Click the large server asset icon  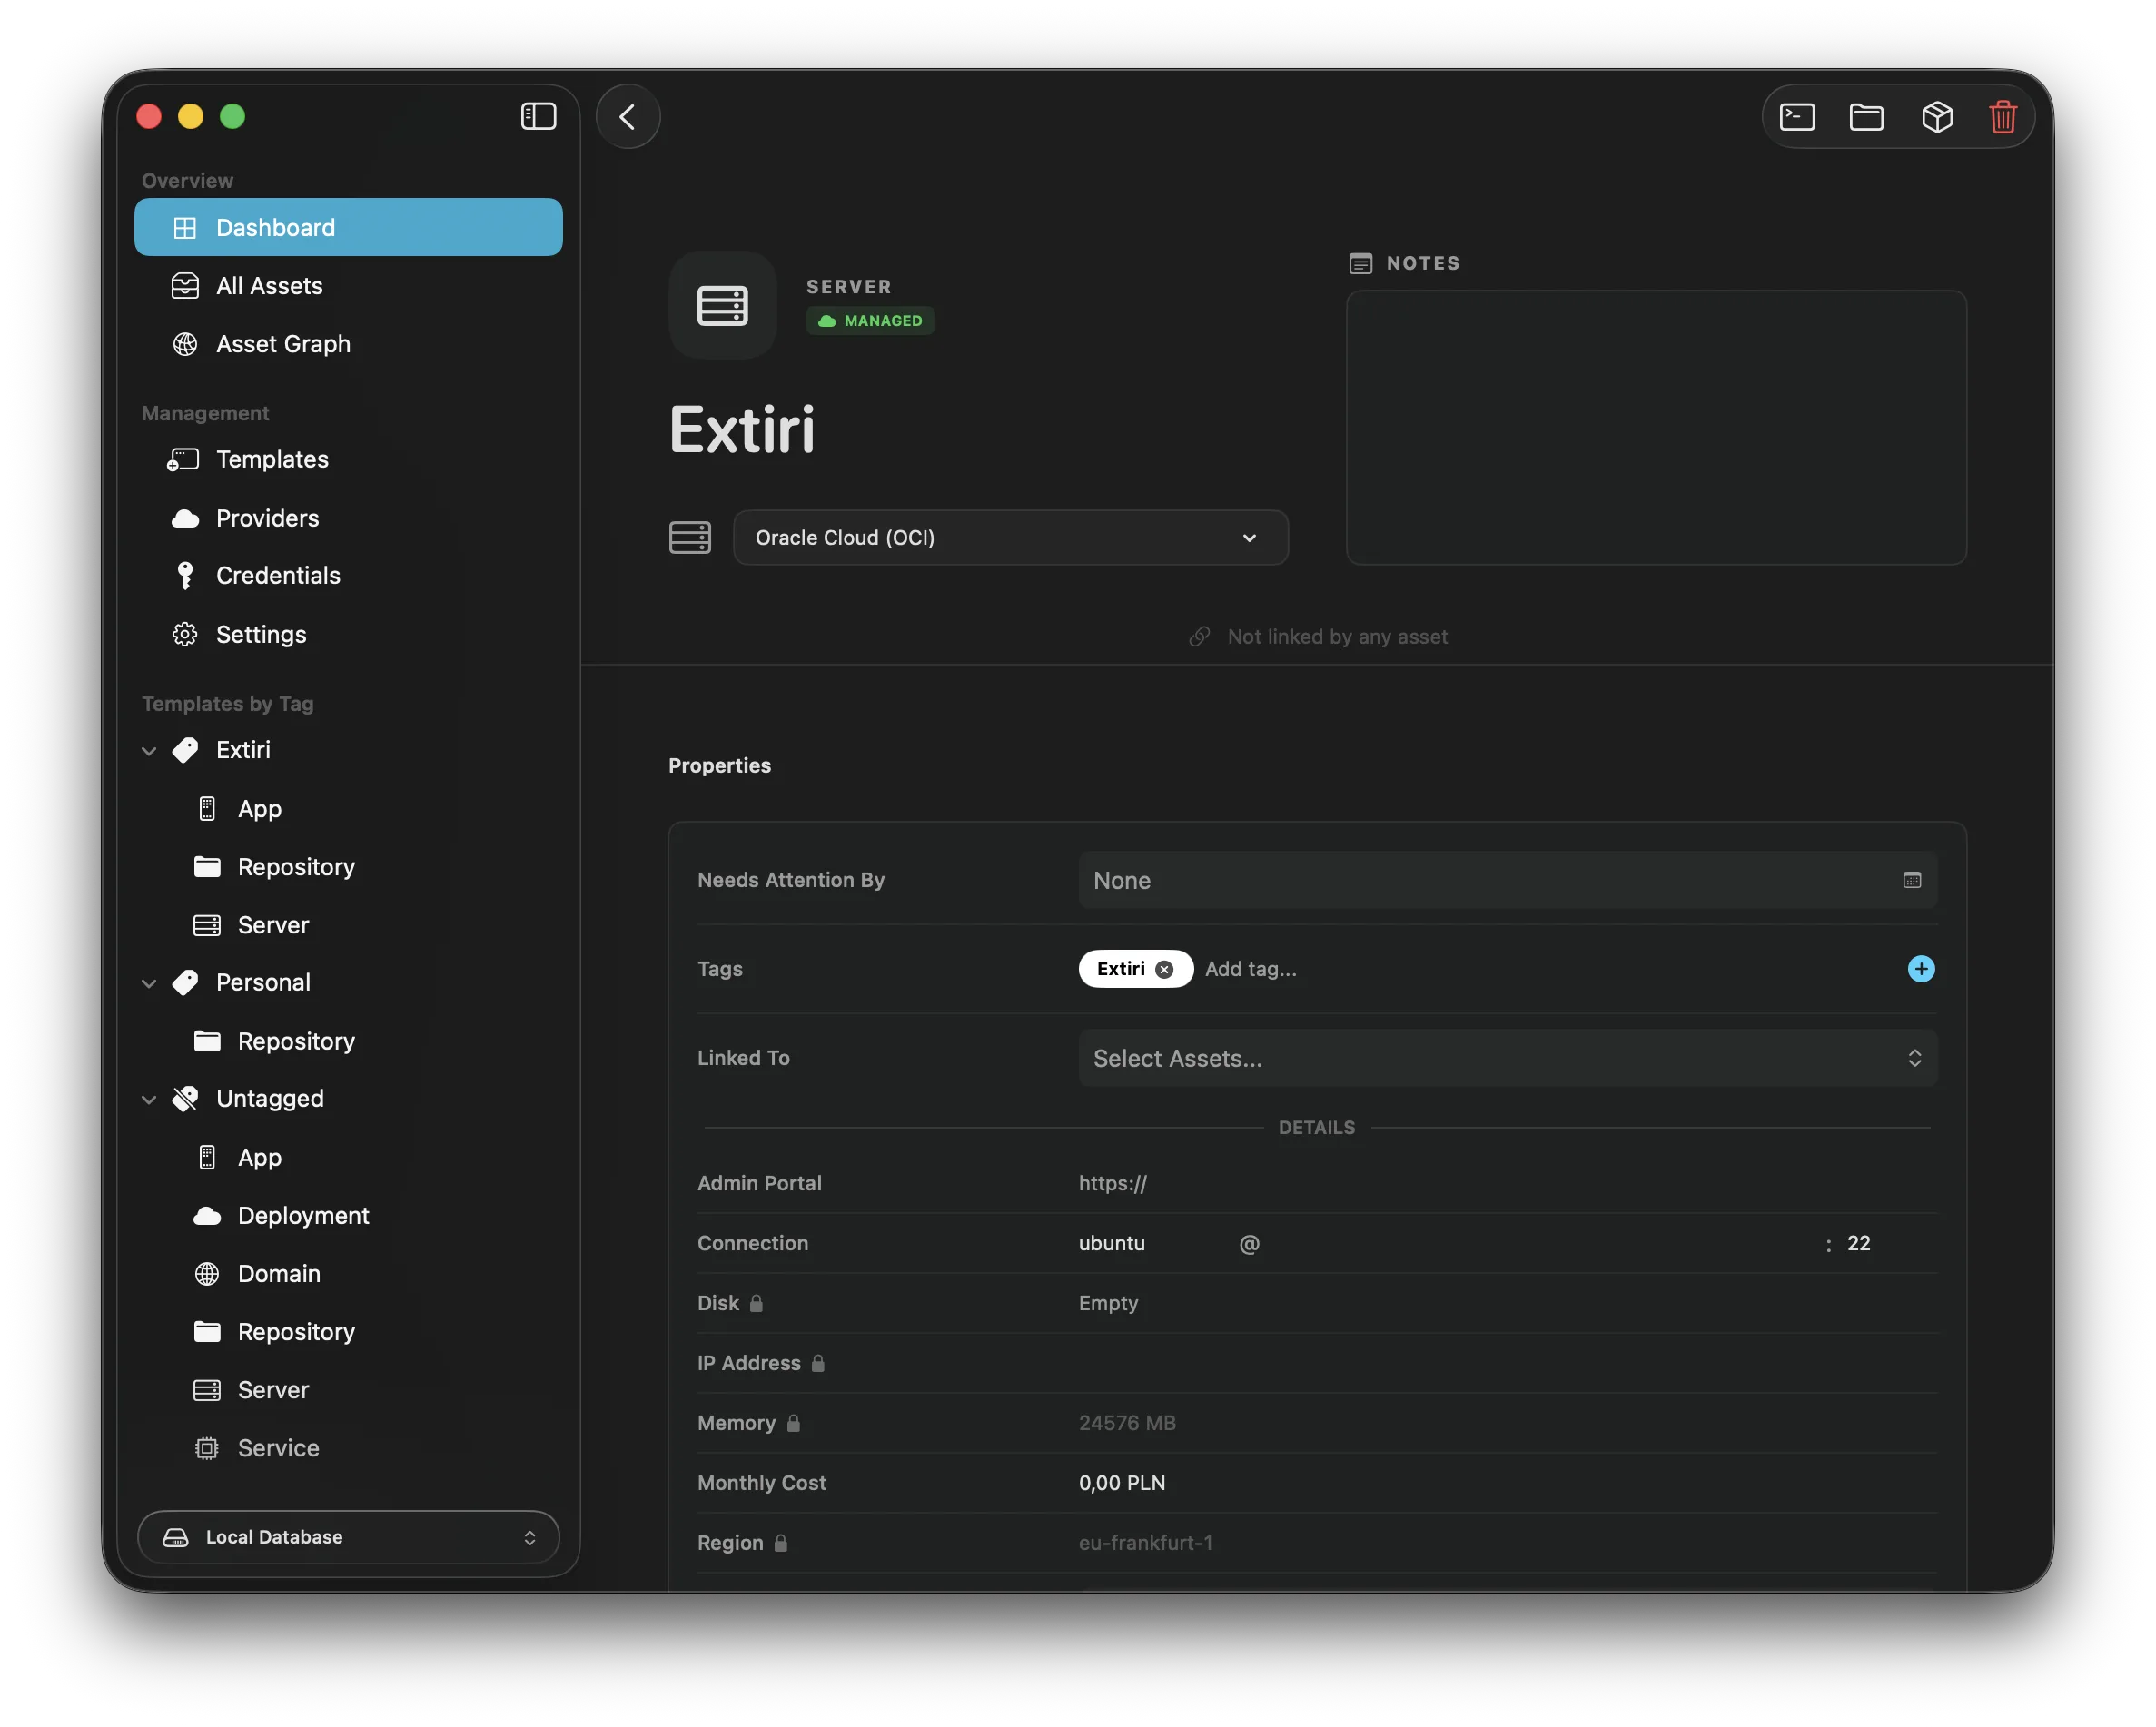click(x=722, y=305)
